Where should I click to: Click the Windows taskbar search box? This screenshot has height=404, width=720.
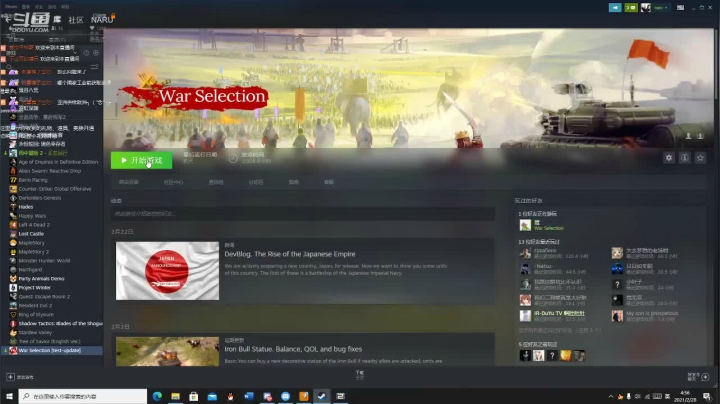point(83,396)
